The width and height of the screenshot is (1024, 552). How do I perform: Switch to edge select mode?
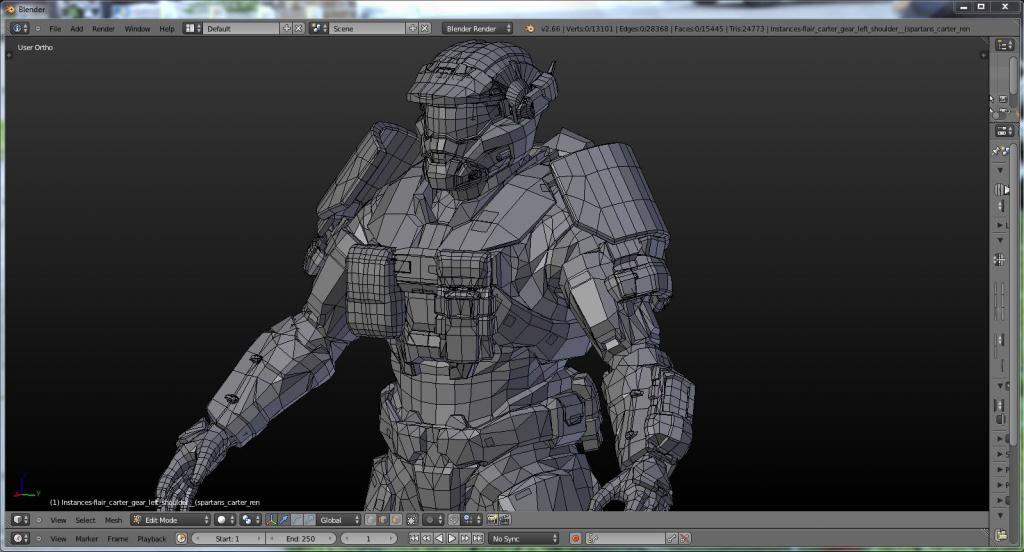383,520
